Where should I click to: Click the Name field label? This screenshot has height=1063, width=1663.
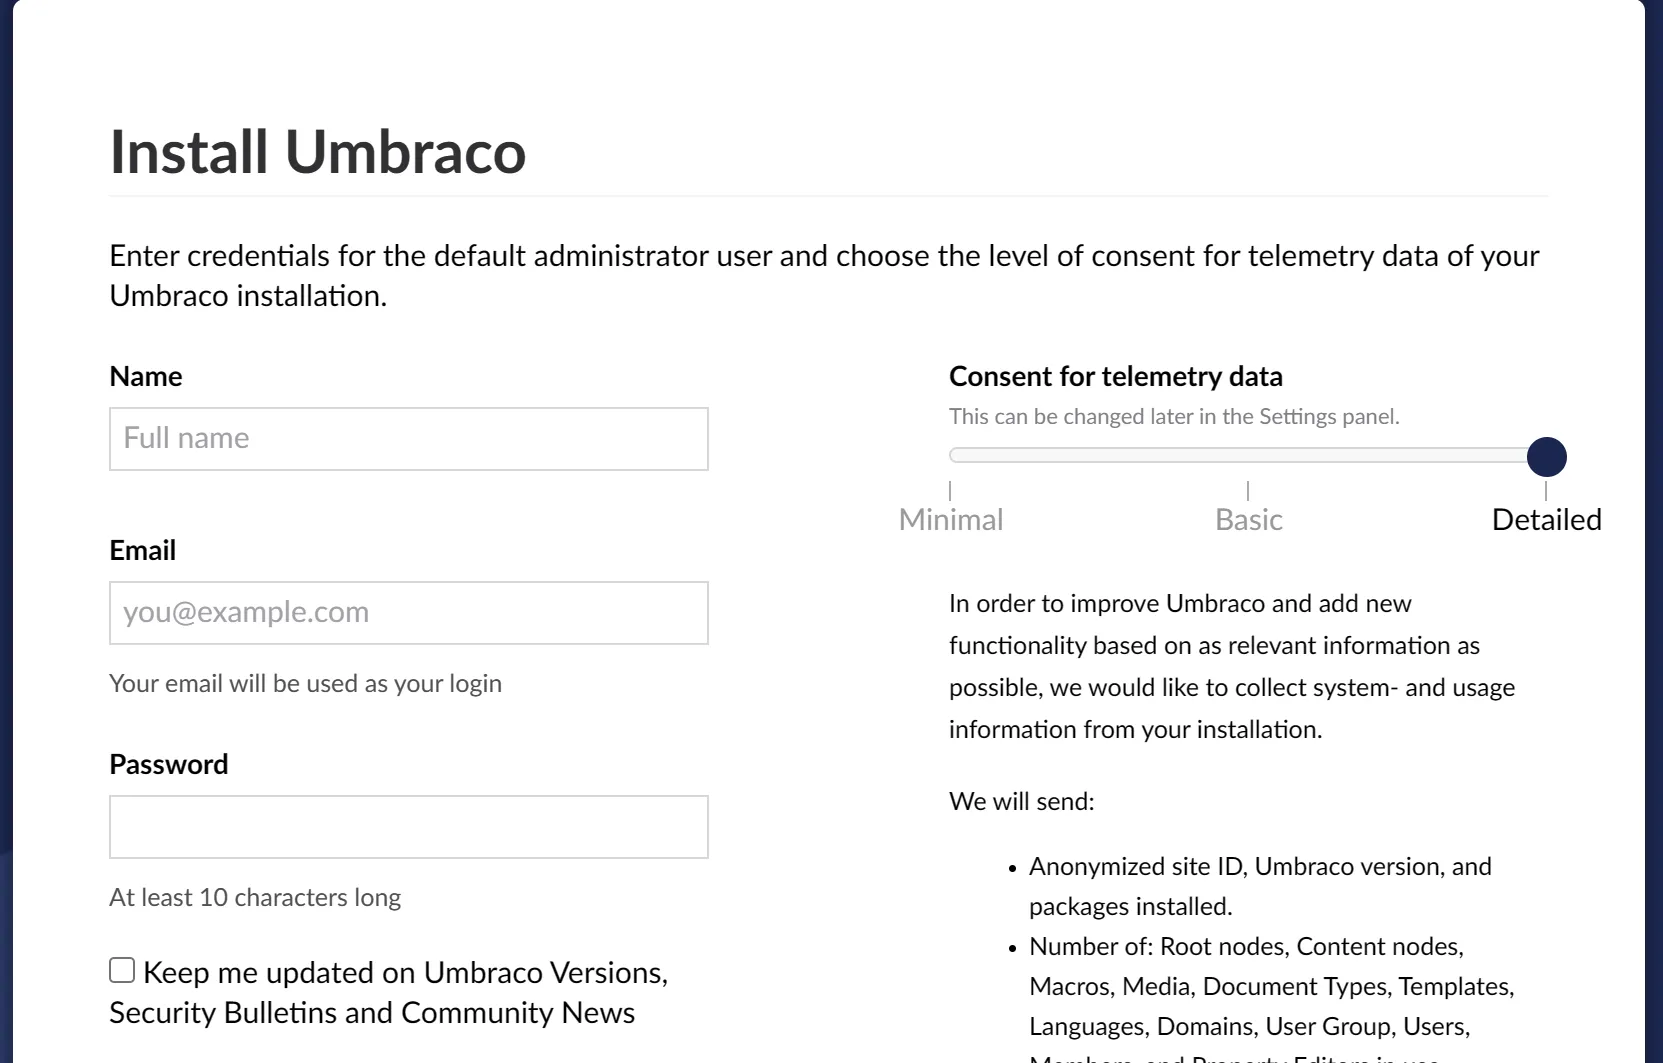pyautogui.click(x=146, y=377)
